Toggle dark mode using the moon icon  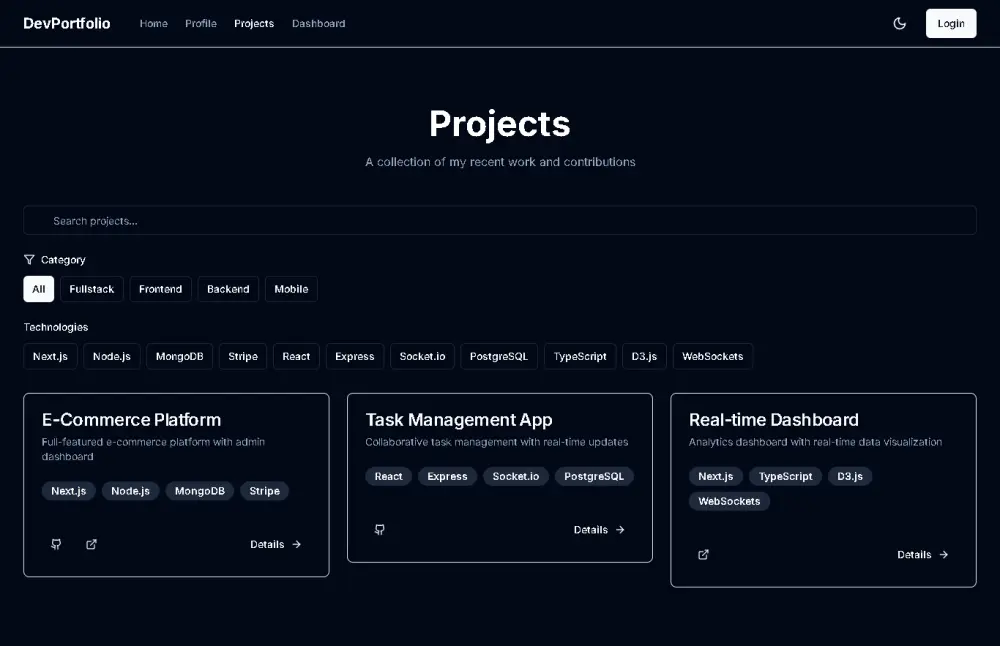(x=899, y=22)
